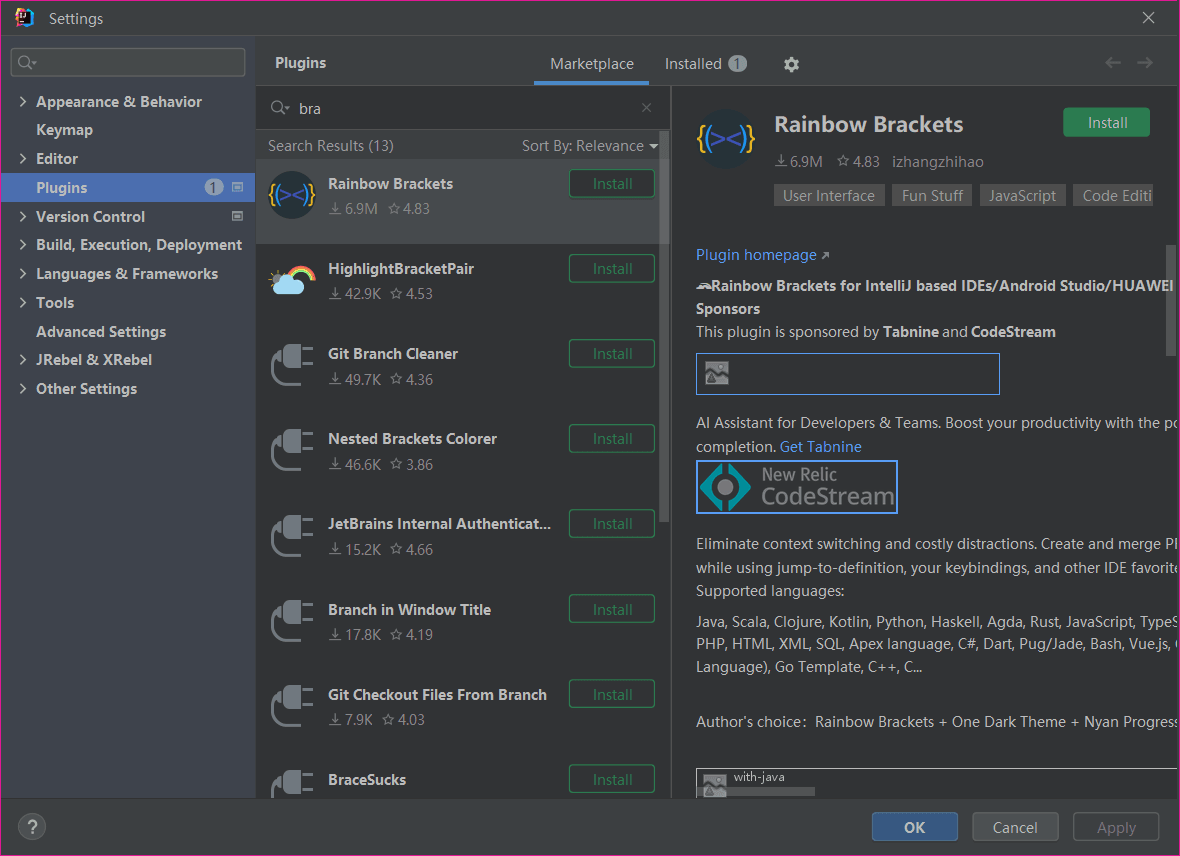Open Sort By Relevance dropdown
The height and width of the screenshot is (856, 1180).
tap(590, 145)
